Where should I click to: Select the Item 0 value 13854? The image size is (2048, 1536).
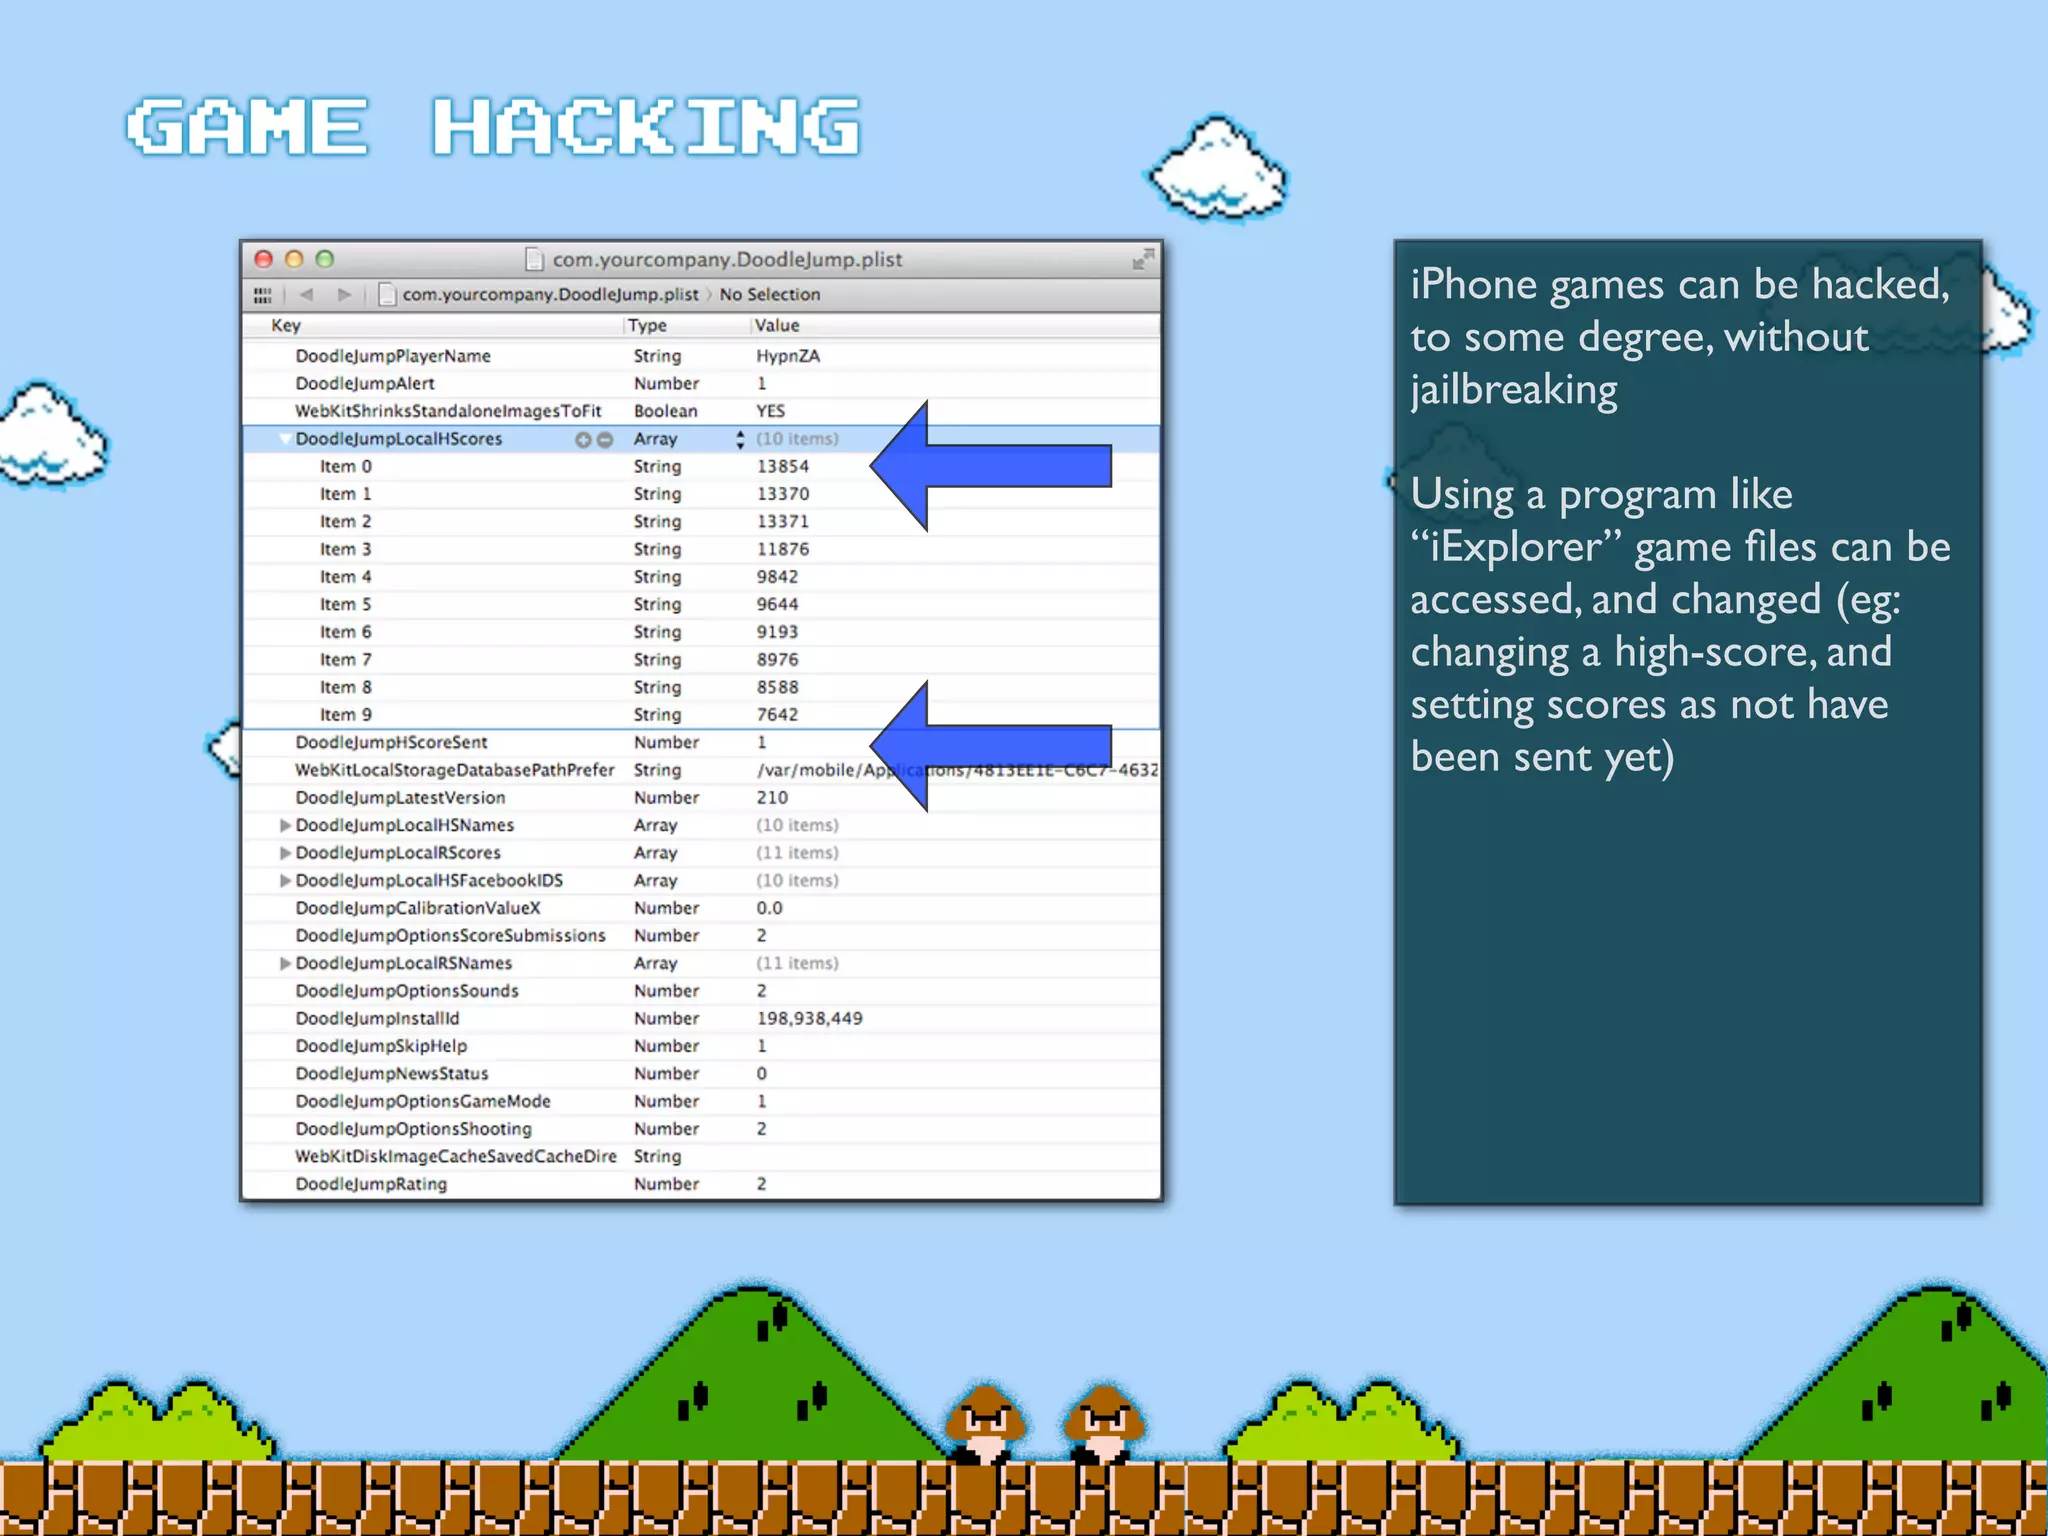tap(782, 467)
